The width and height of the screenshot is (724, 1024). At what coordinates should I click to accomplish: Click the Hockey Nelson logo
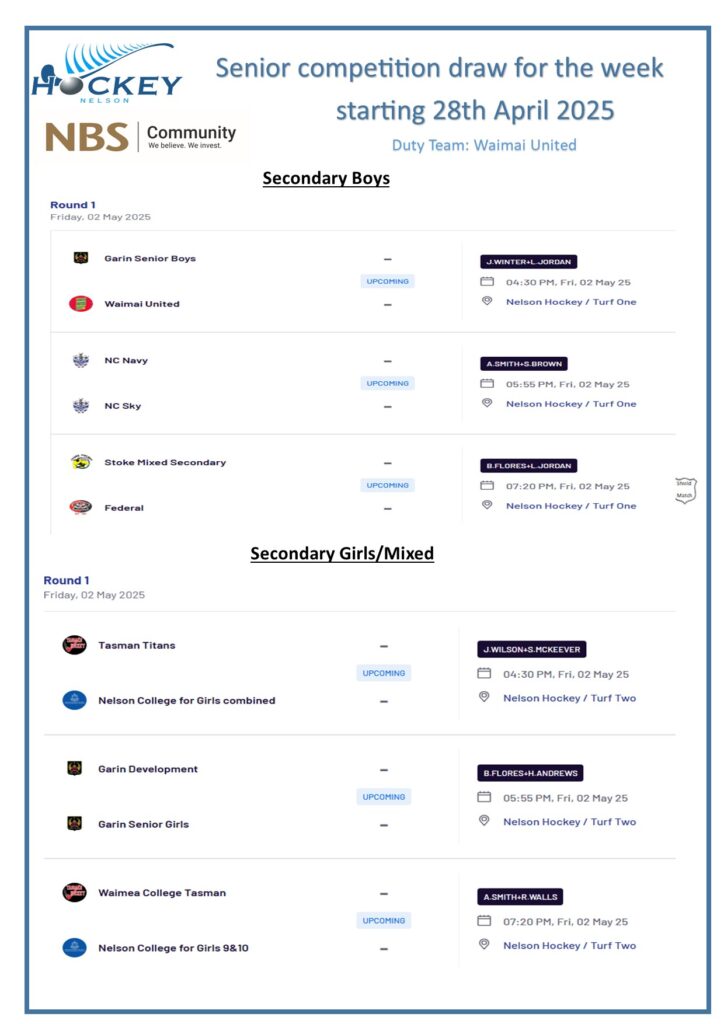106,75
